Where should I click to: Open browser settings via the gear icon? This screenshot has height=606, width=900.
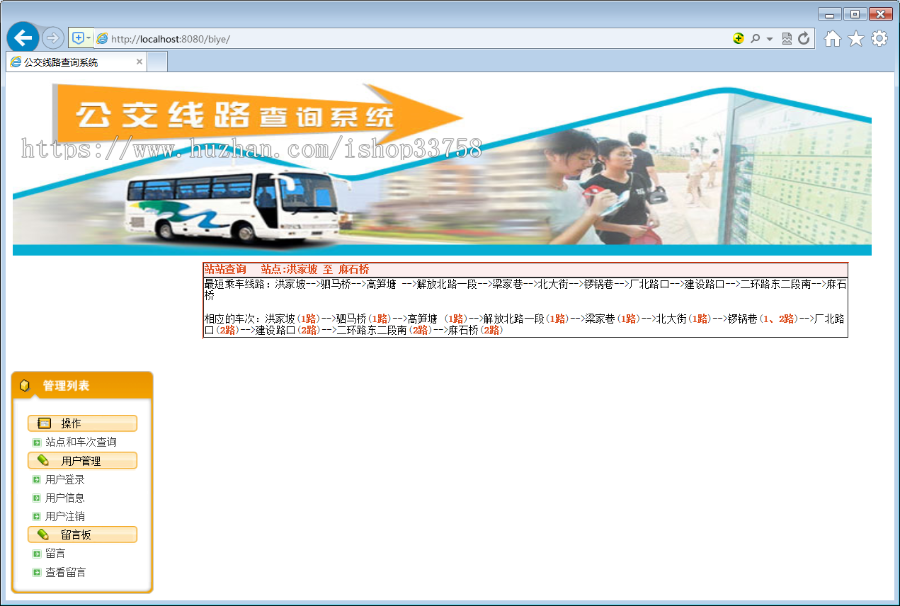(x=879, y=38)
